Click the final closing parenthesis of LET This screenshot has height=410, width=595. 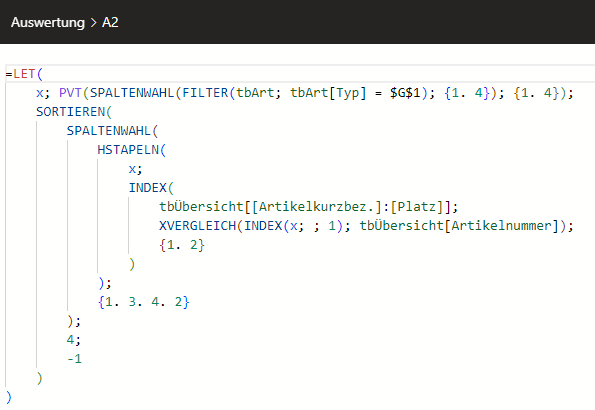coord(9,397)
